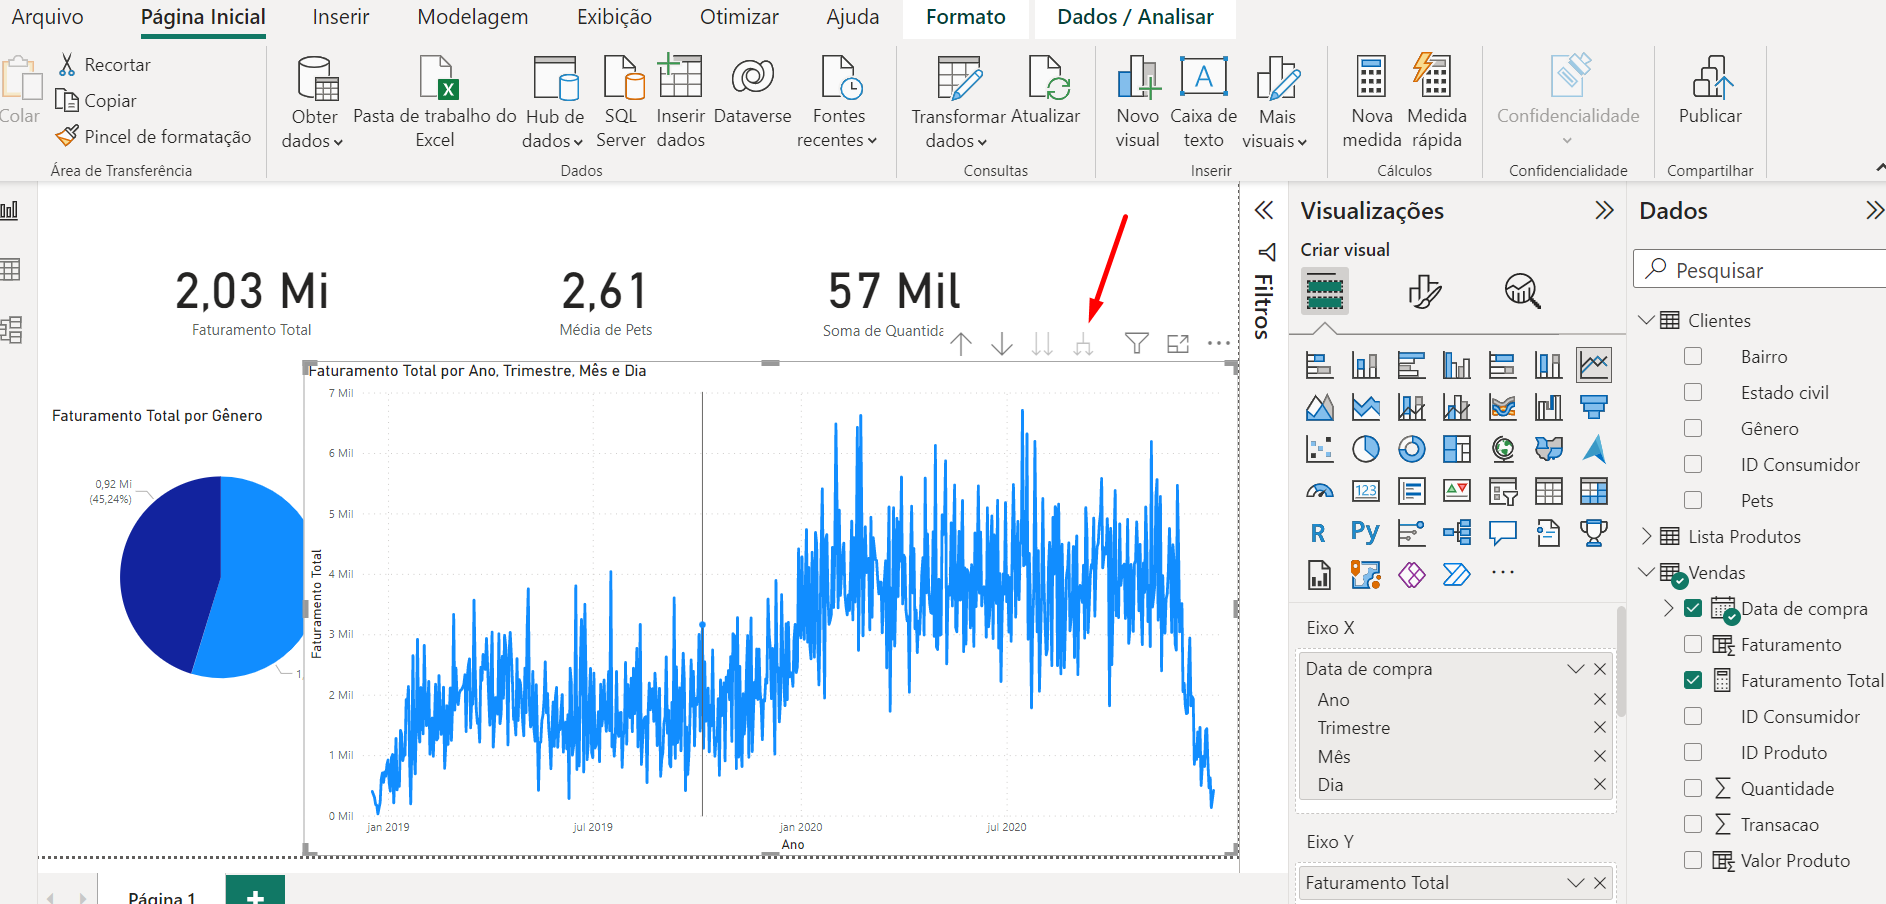
Task: Select the scatter chart icon
Action: pyautogui.click(x=1320, y=449)
